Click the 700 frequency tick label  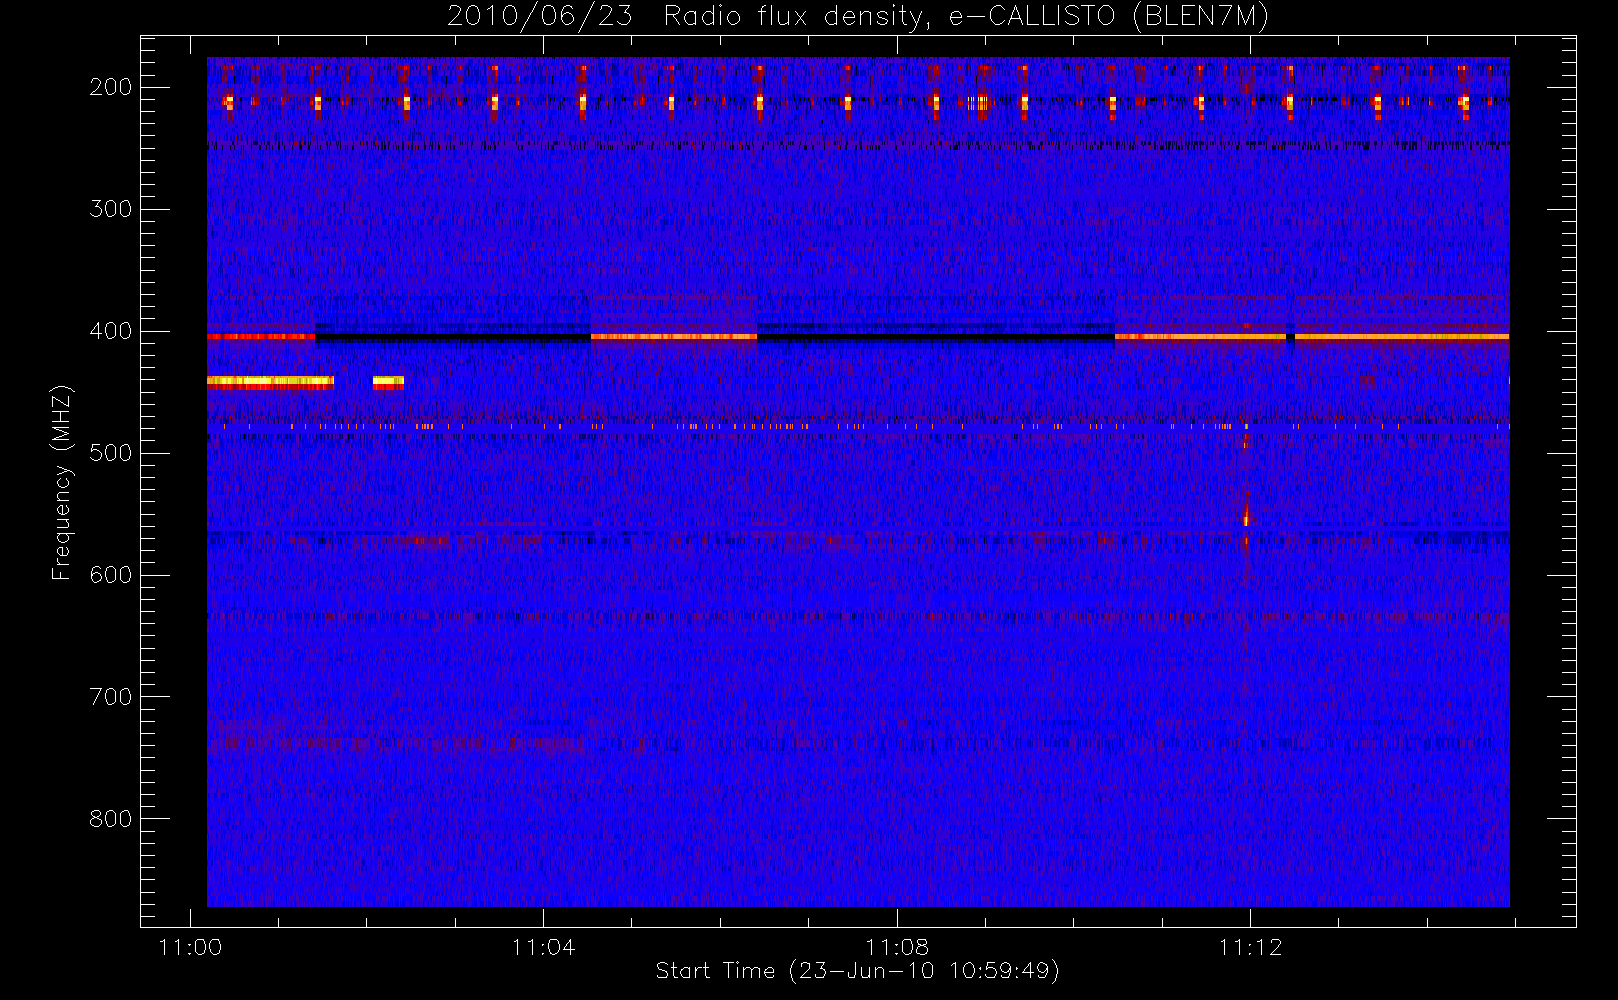(x=111, y=697)
